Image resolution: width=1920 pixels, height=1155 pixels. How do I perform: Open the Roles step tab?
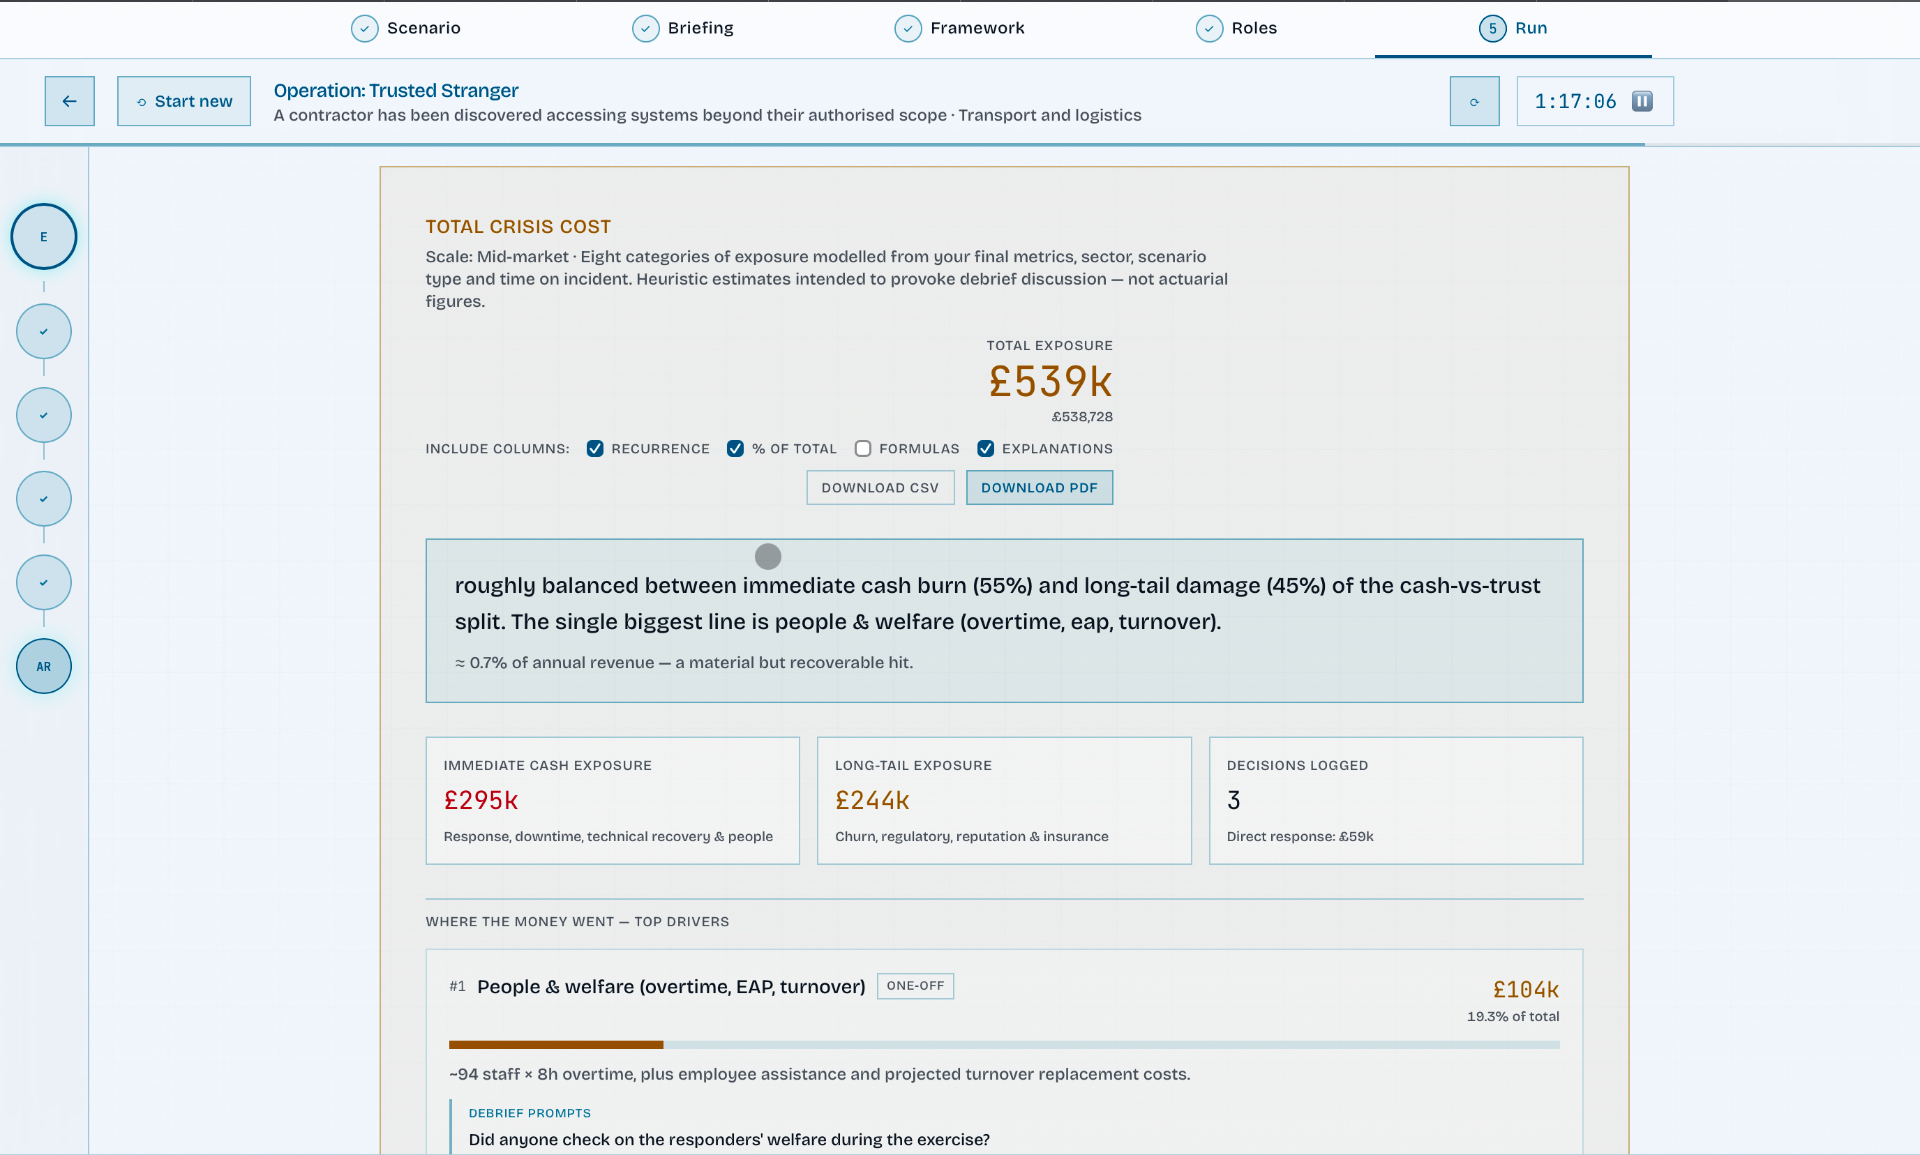[1236, 28]
